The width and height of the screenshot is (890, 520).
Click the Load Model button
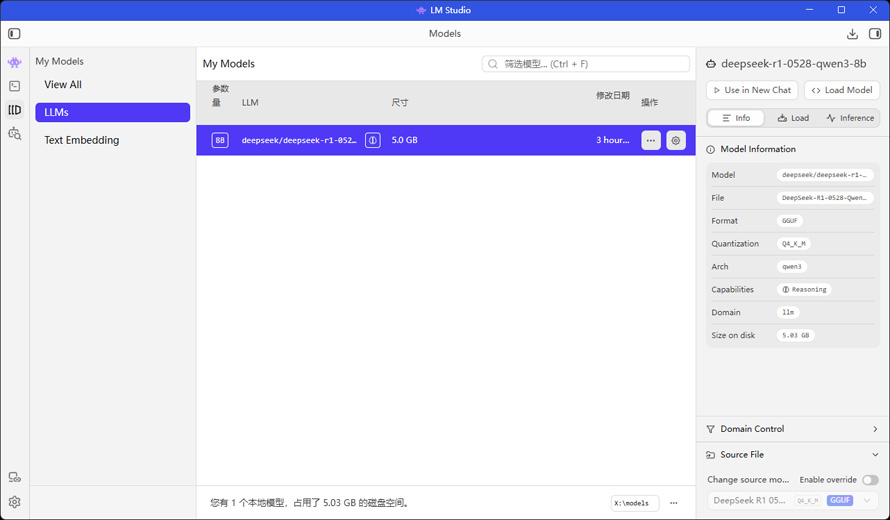point(841,90)
